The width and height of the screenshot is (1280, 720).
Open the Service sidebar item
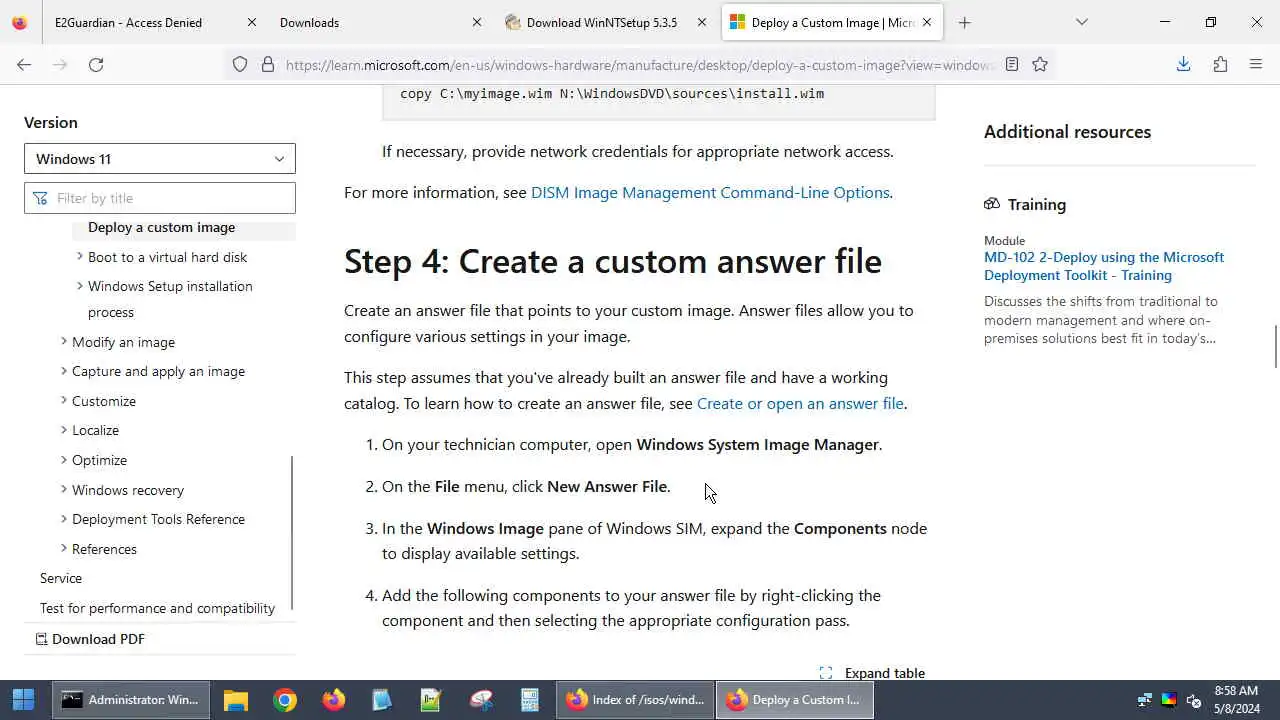pyautogui.click(x=61, y=578)
